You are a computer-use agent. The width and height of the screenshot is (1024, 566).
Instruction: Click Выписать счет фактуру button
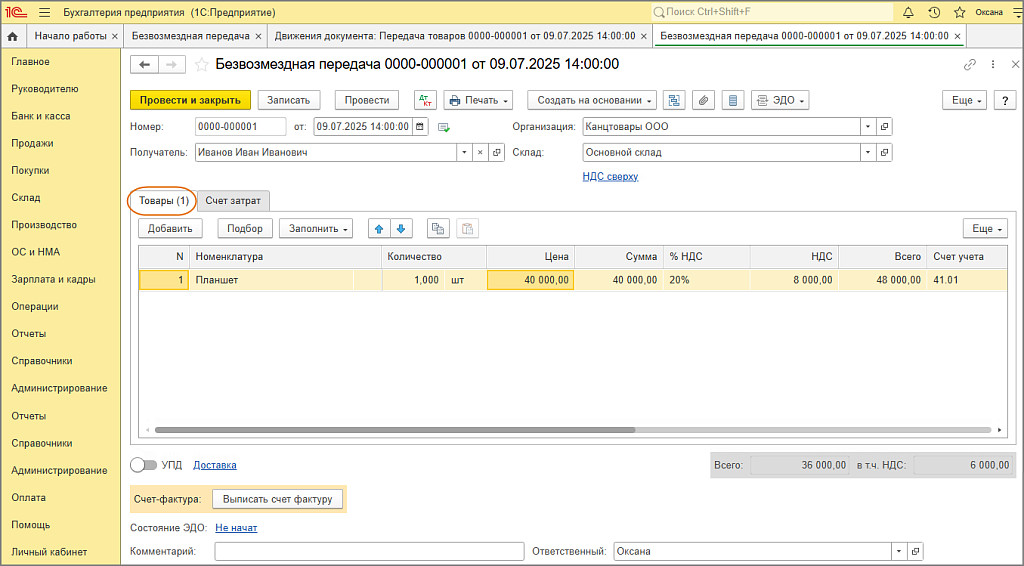point(278,499)
